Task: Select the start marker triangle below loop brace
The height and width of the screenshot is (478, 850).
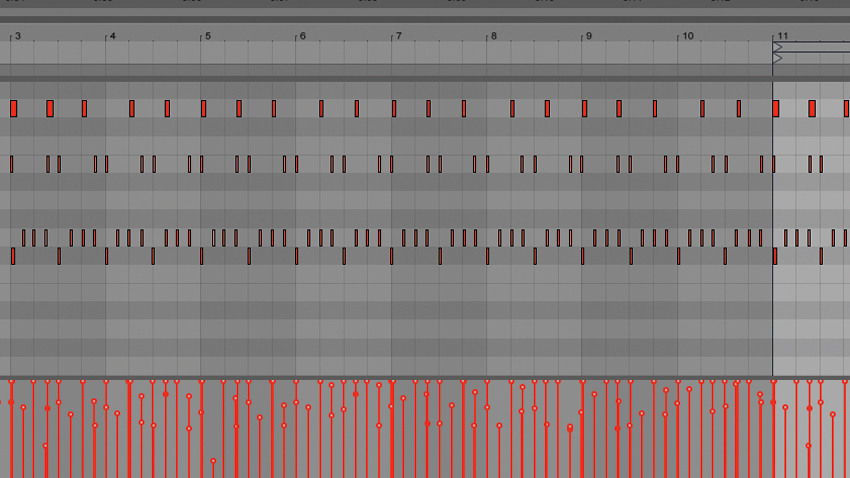Action: (777, 59)
